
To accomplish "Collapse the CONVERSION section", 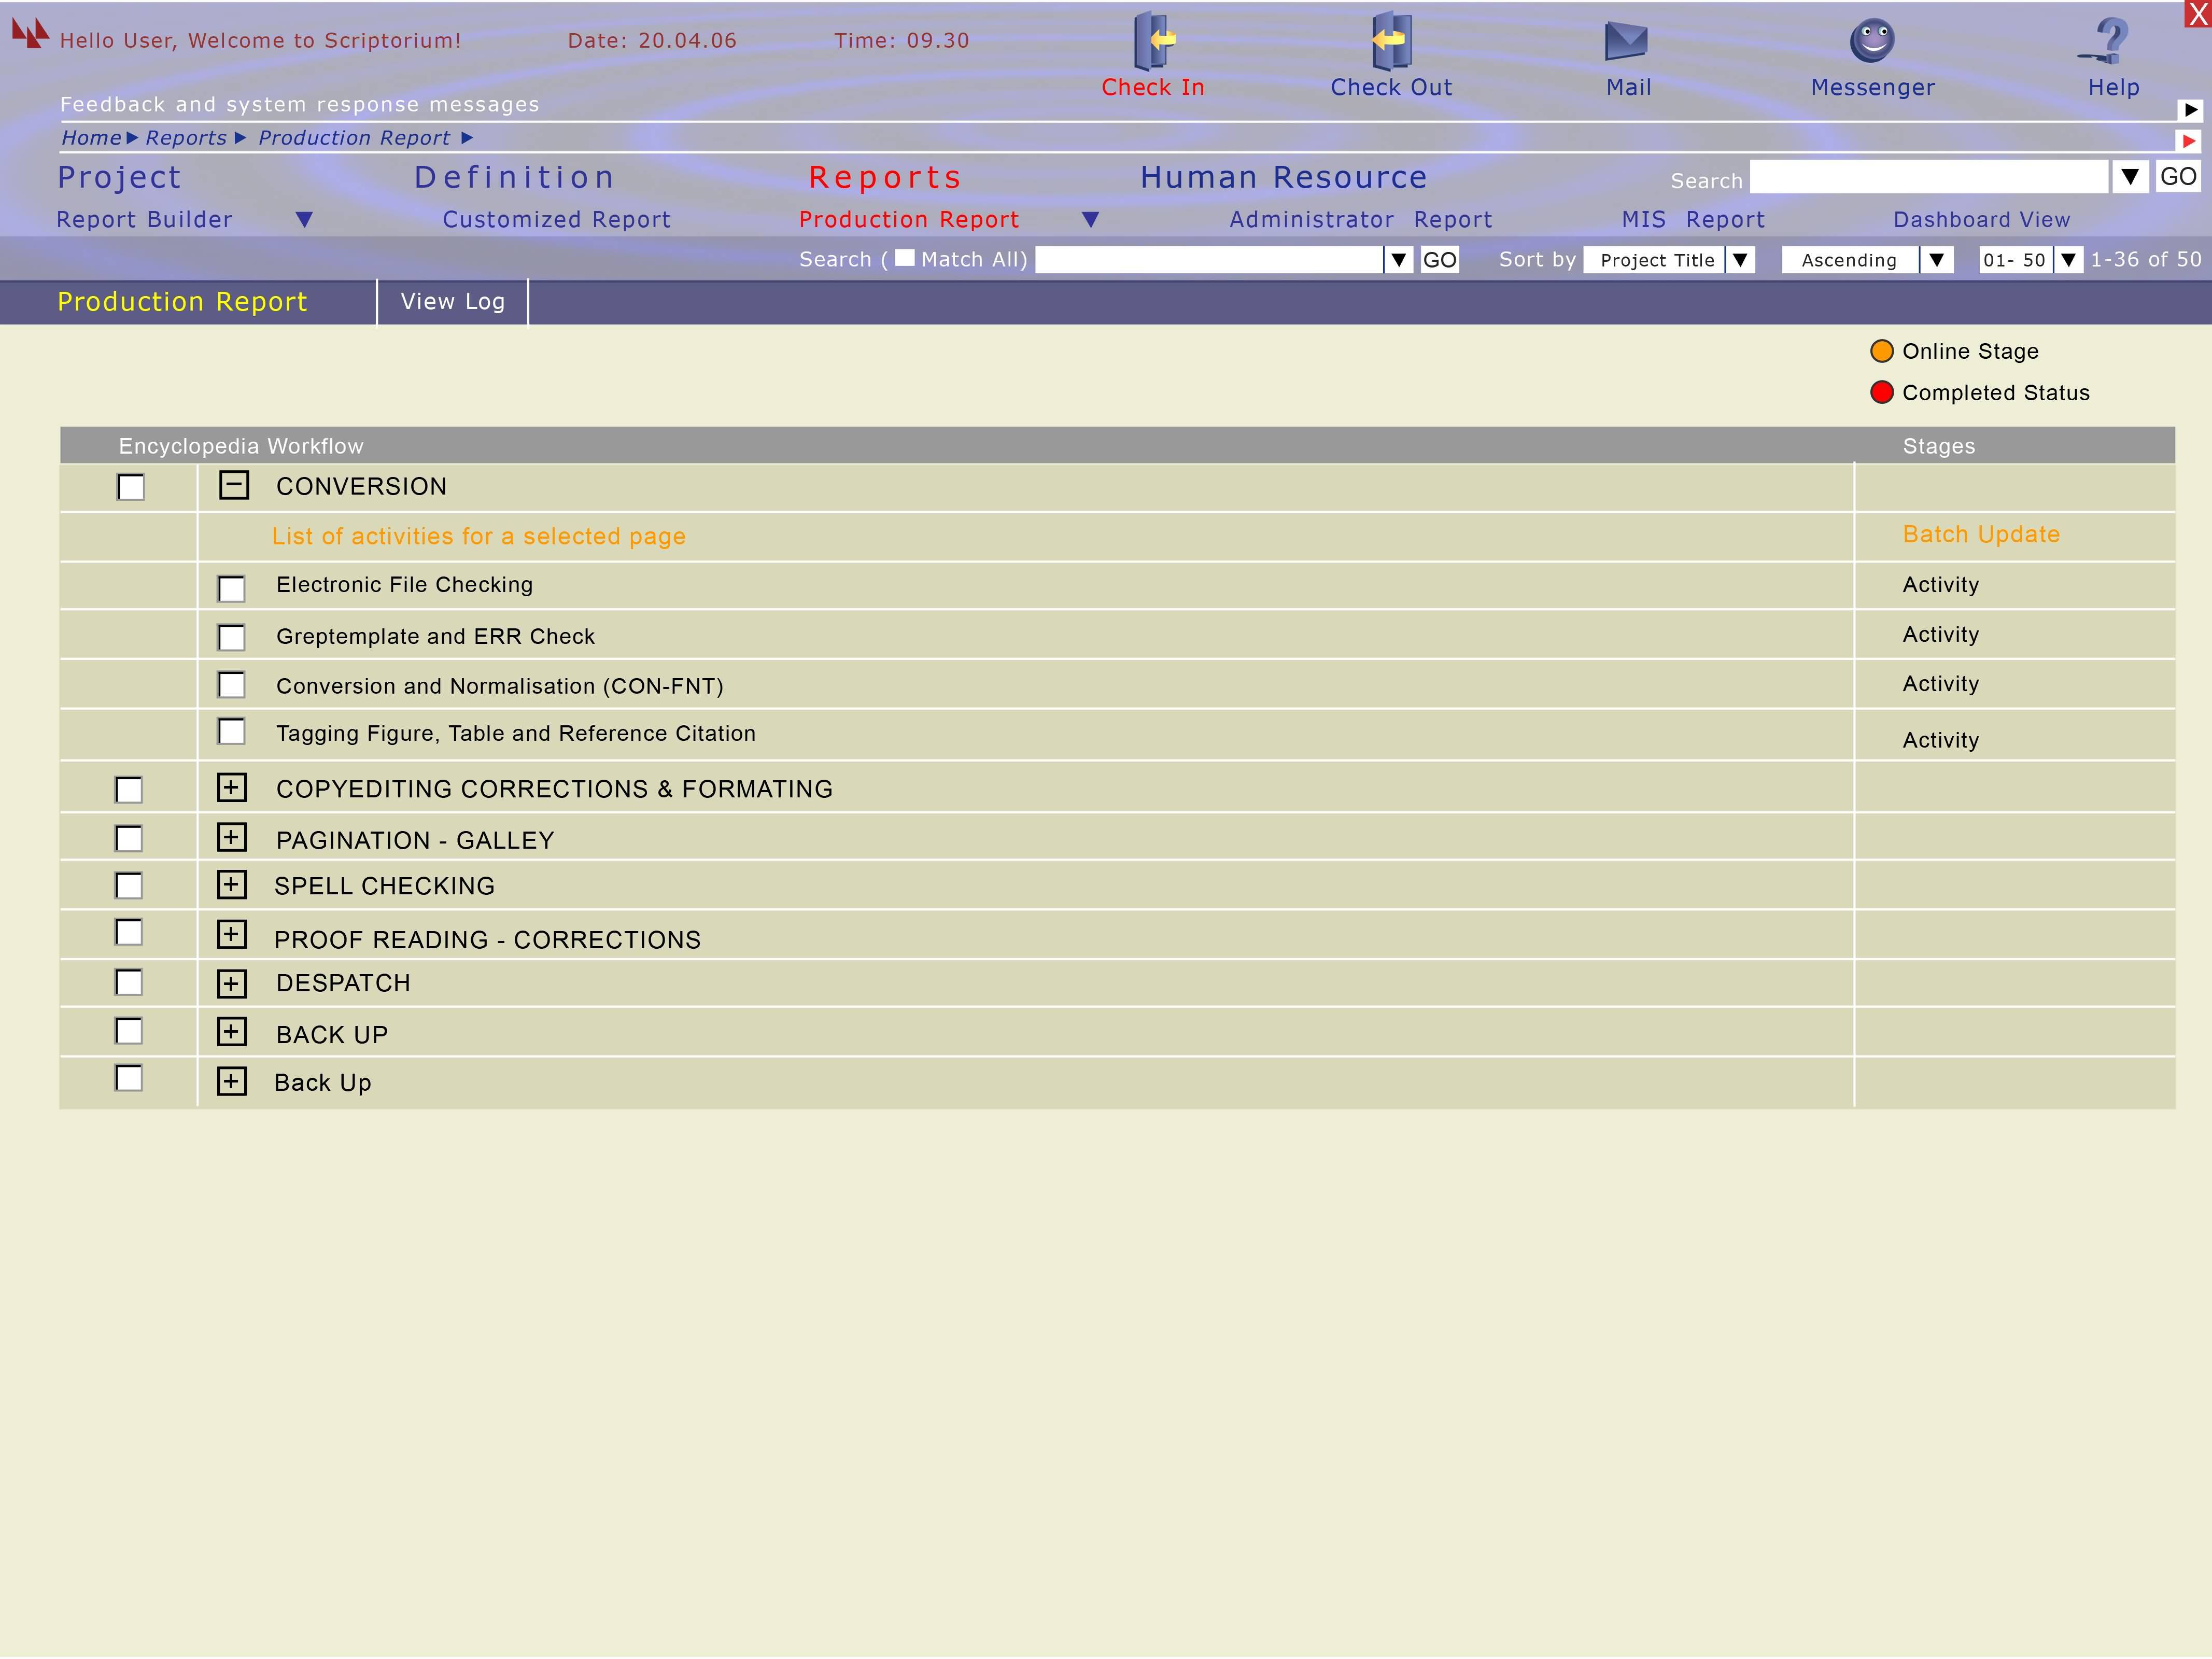I will (x=233, y=486).
